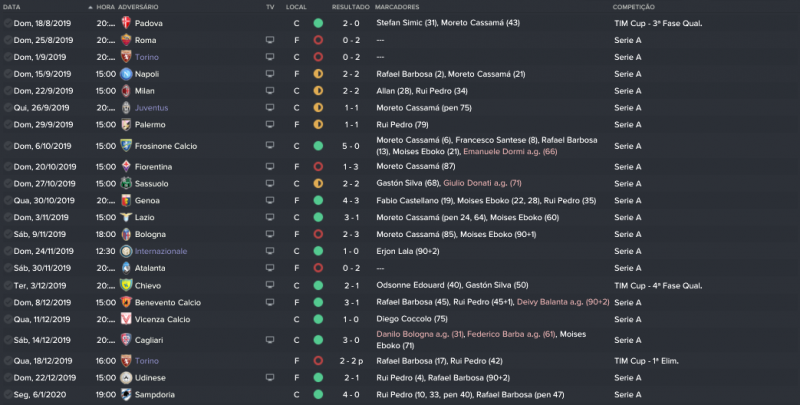The height and width of the screenshot is (405, 800).
Task: Click the Chievo club badge
Action: point(126,283)
